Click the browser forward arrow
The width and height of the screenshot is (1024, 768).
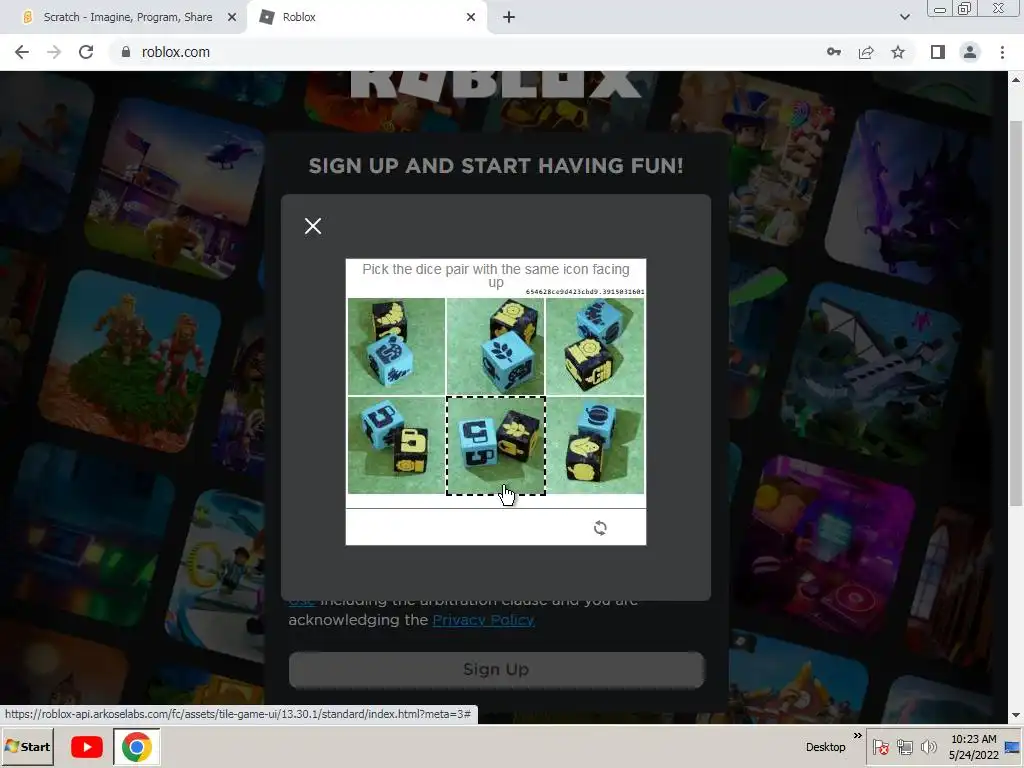54,52
